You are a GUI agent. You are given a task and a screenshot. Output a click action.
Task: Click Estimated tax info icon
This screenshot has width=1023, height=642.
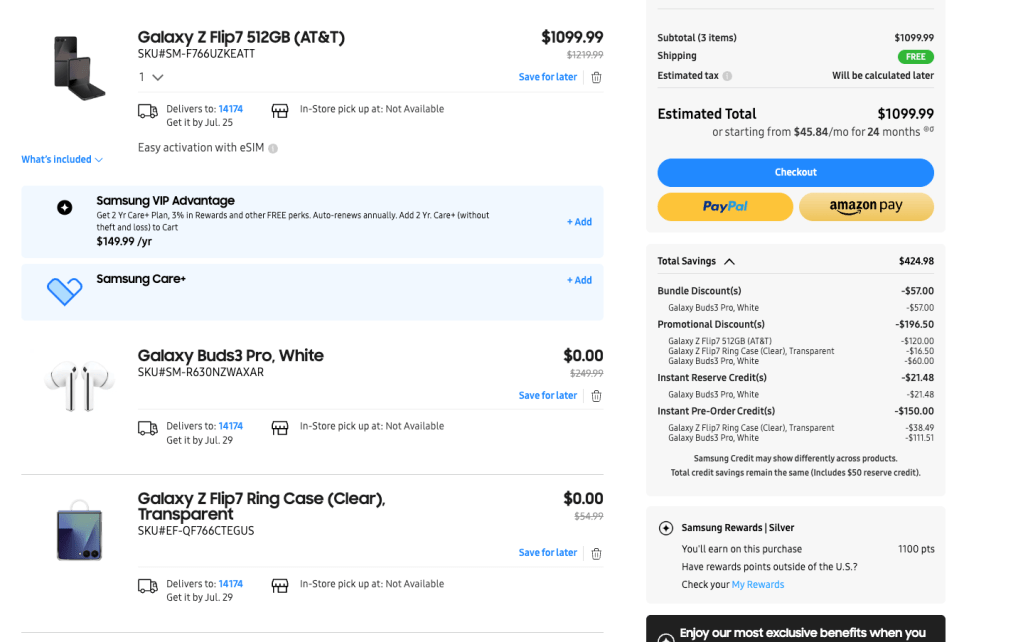click(727, 76)
